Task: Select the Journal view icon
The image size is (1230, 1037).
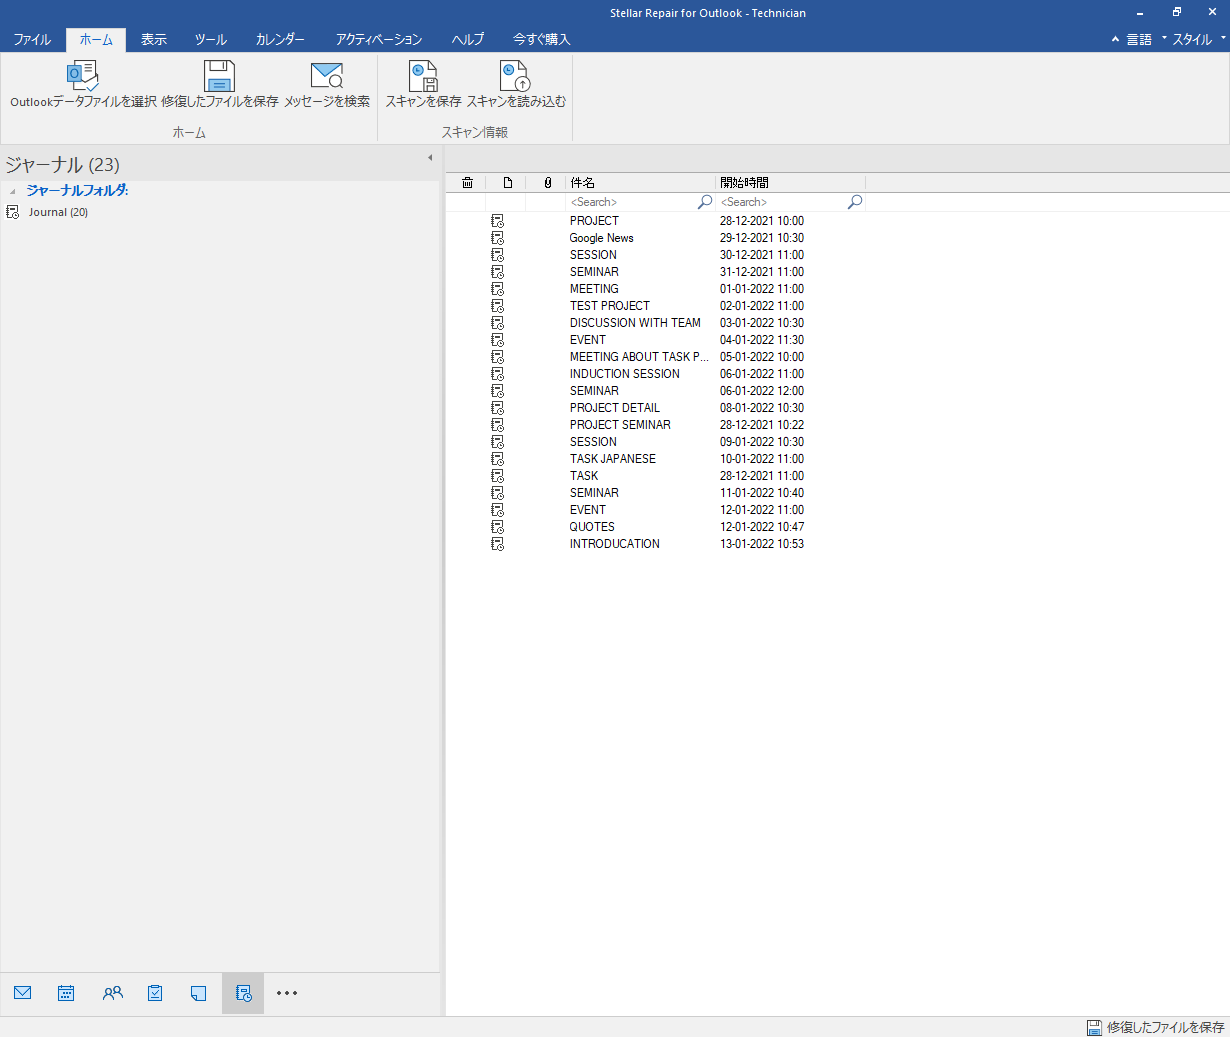Action: coord(243,993)
